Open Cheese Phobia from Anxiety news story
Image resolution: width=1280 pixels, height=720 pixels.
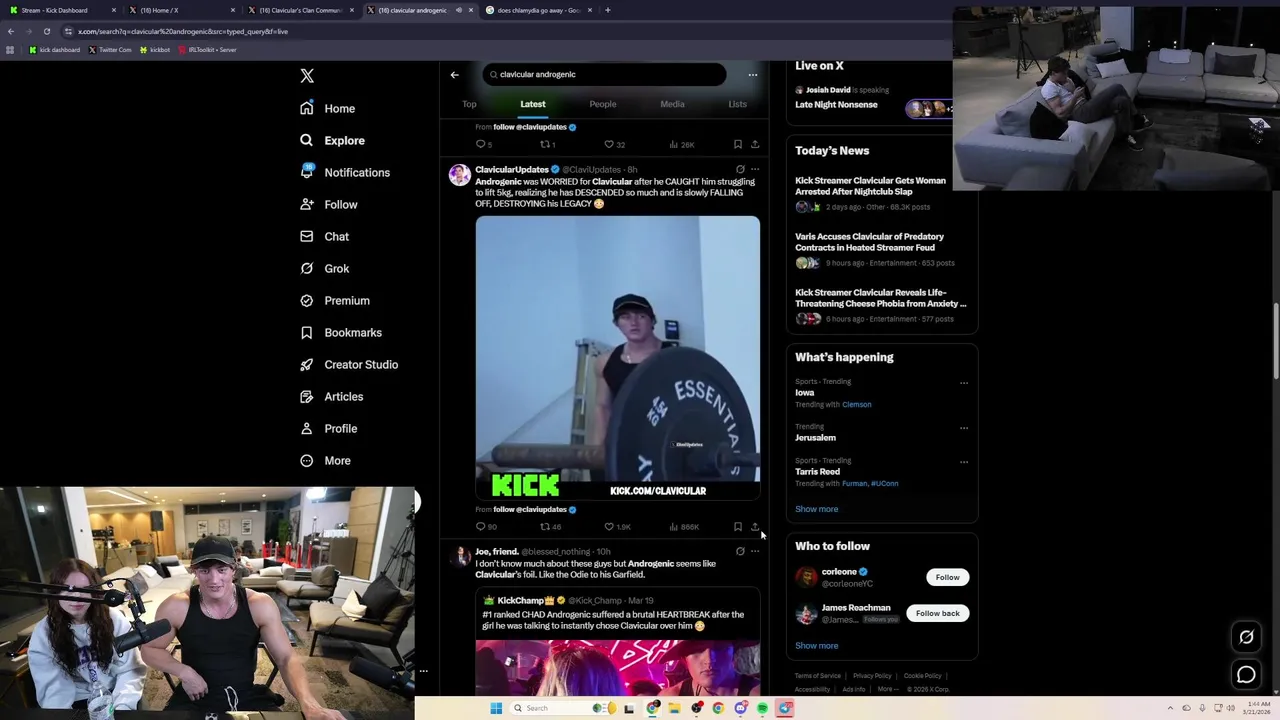[881, 298]
